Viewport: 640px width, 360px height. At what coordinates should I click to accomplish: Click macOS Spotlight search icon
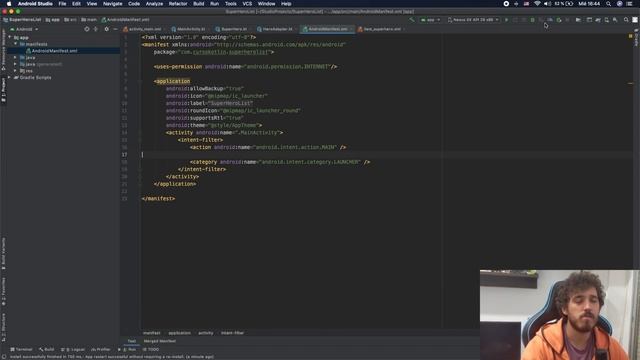[x=609, y=4]
